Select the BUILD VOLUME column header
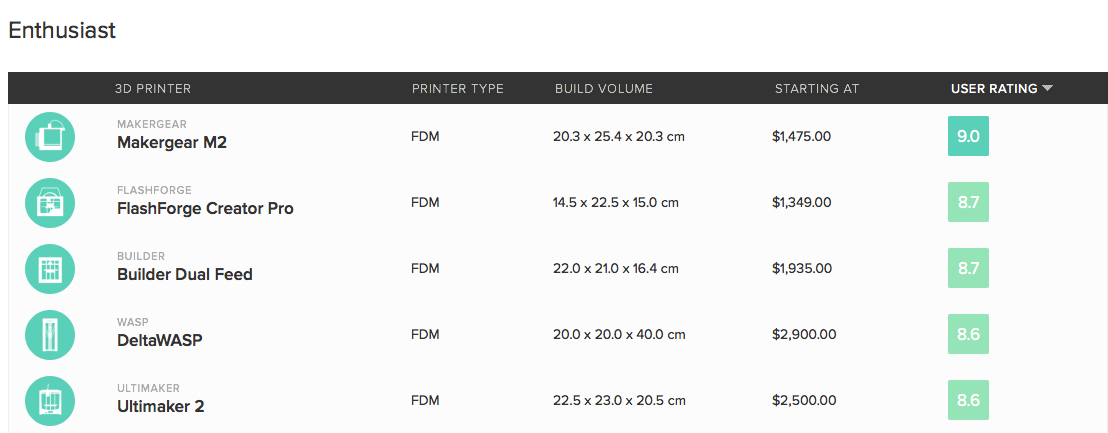1108x433 pixels. (603, 88)
